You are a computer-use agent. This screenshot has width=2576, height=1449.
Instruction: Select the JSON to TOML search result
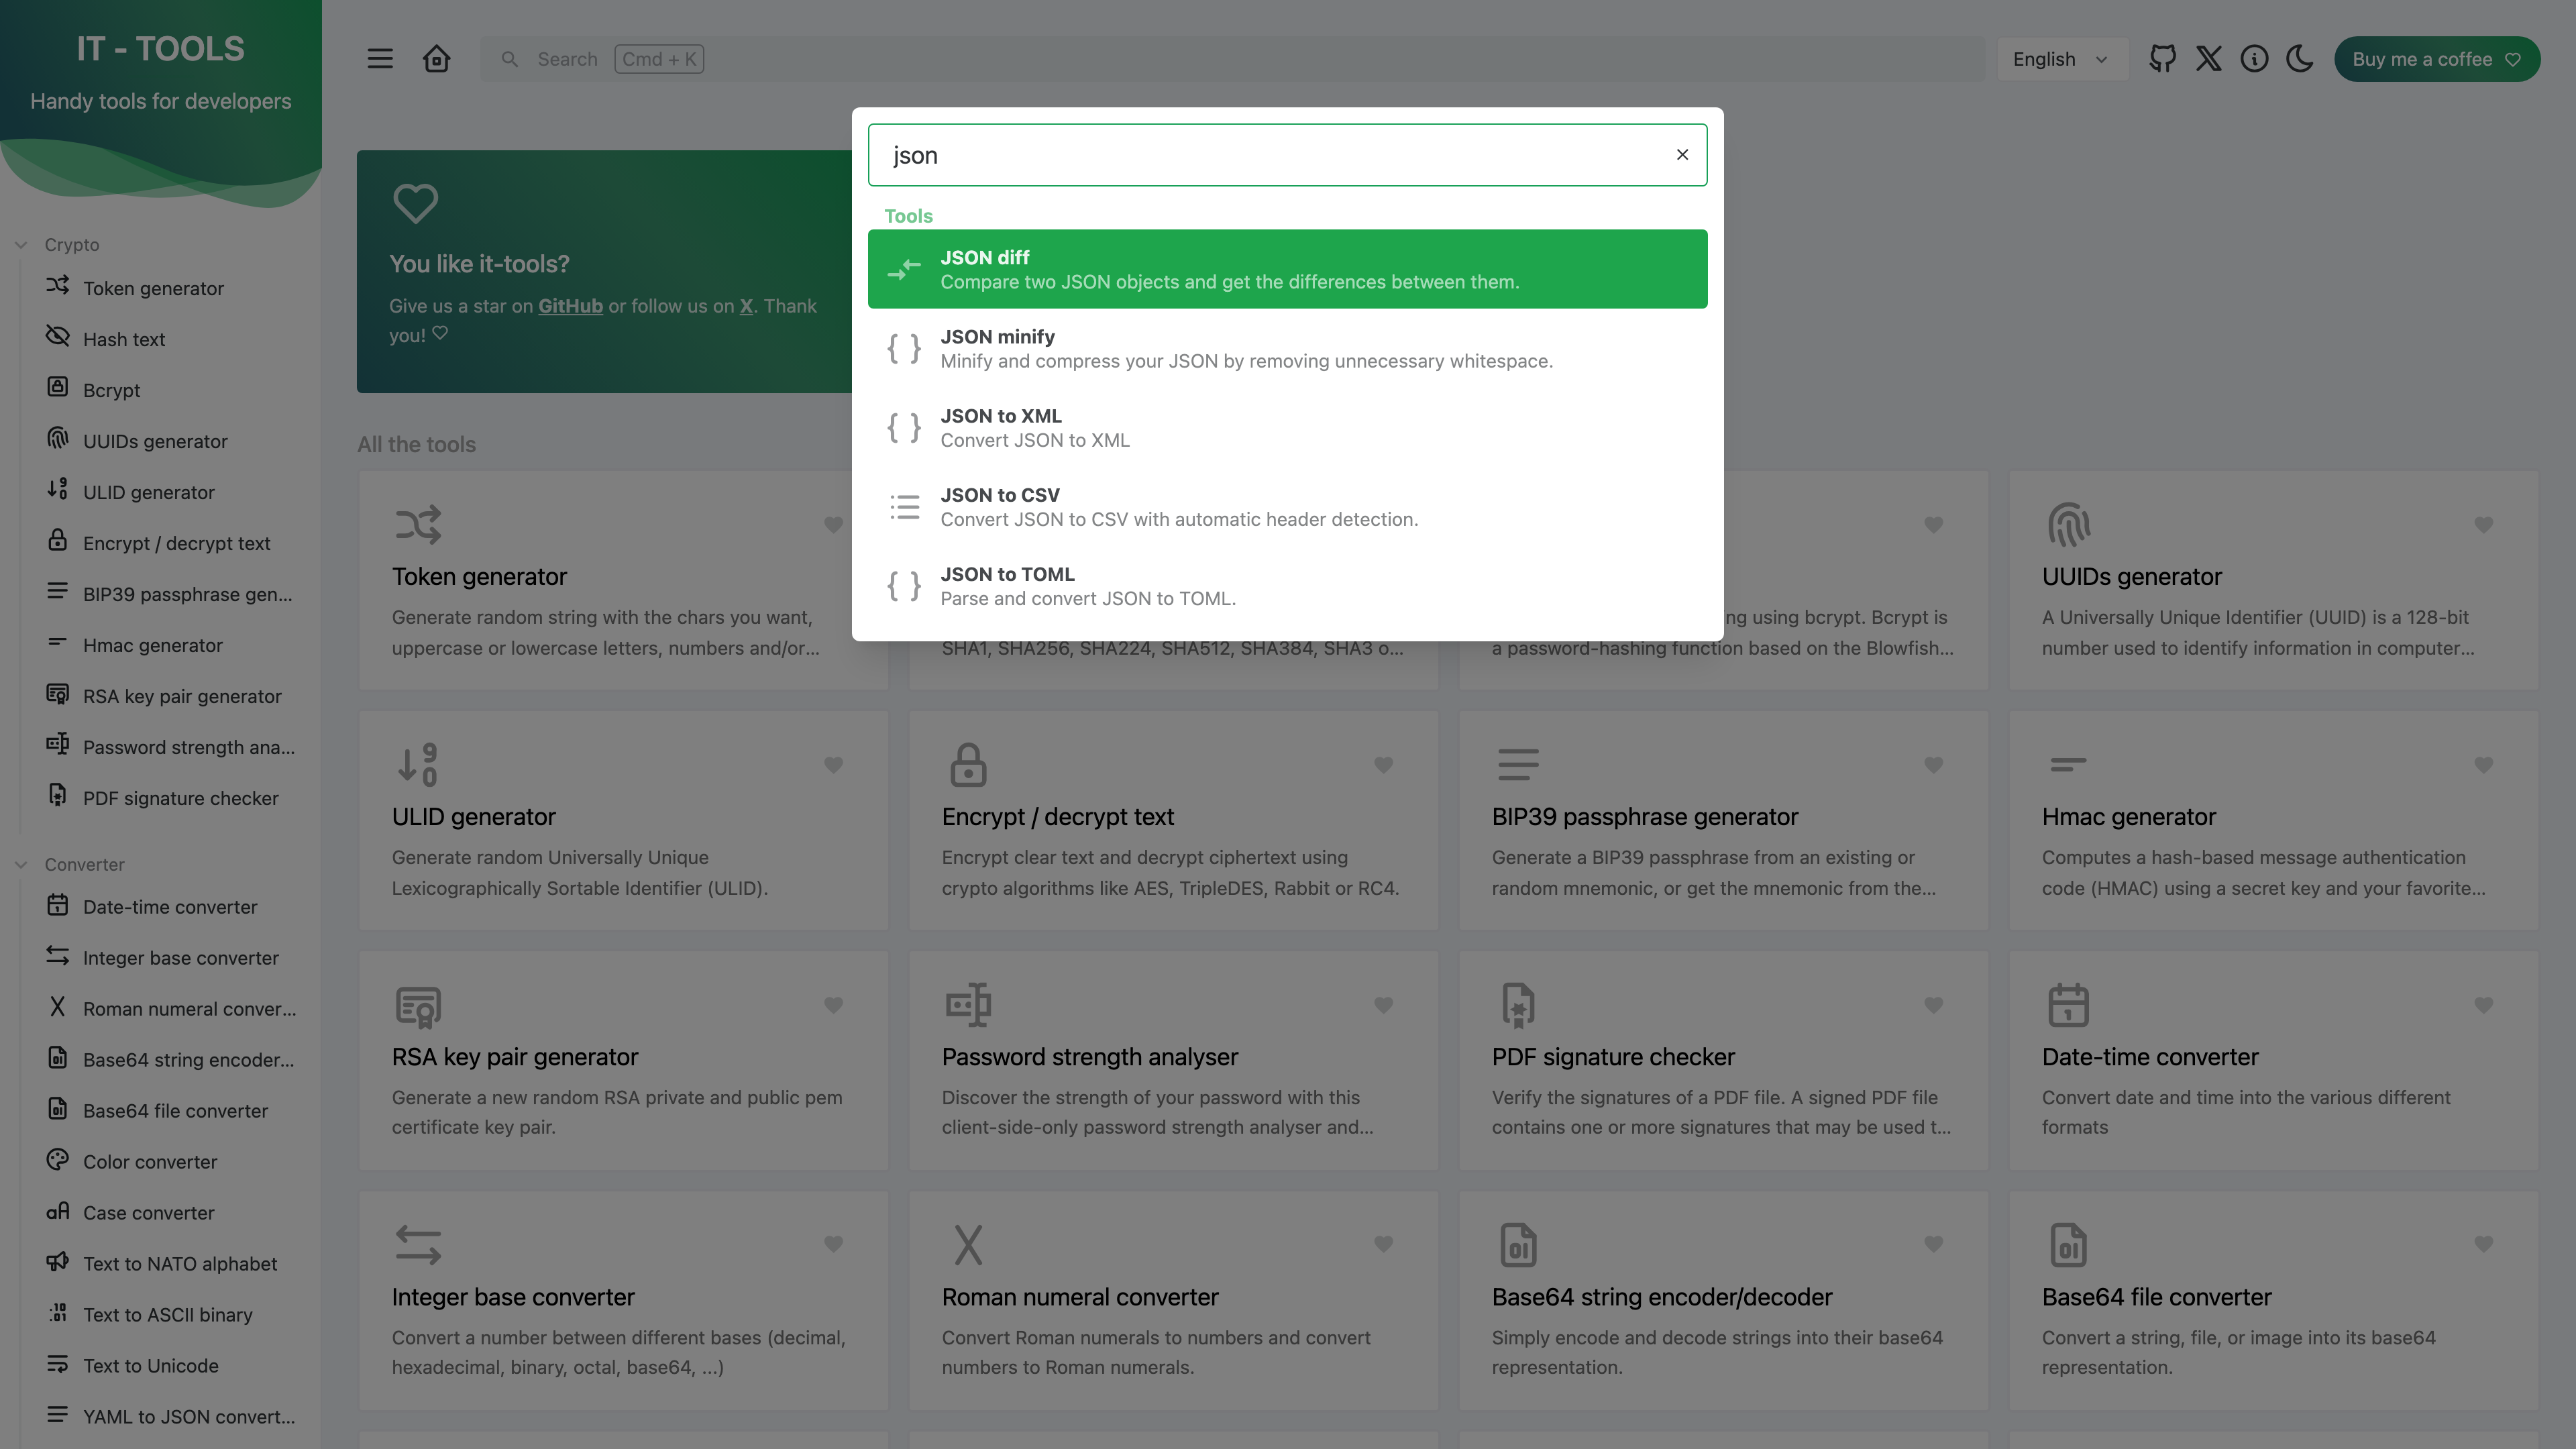pyautogui.click(x=1288, y=585)
